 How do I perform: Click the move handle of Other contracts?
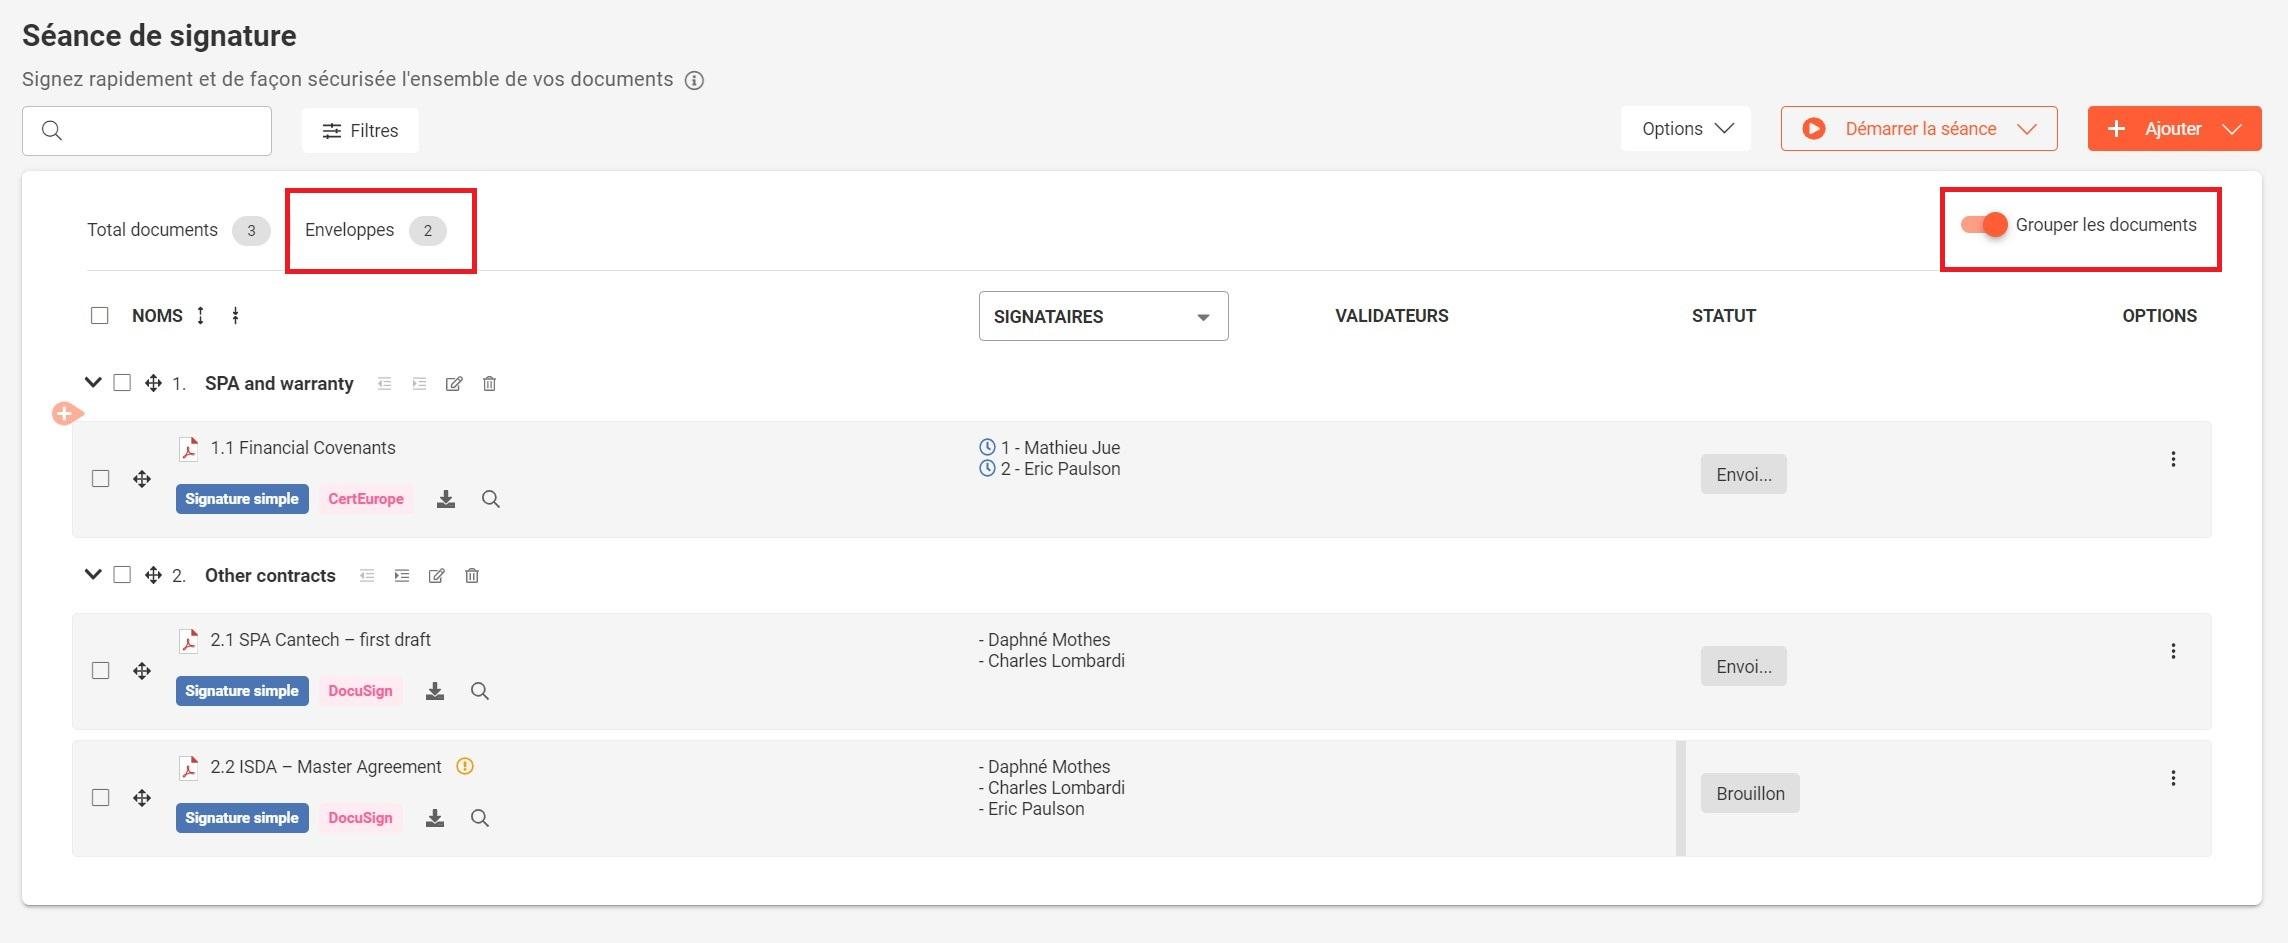[x=153, y=575]
